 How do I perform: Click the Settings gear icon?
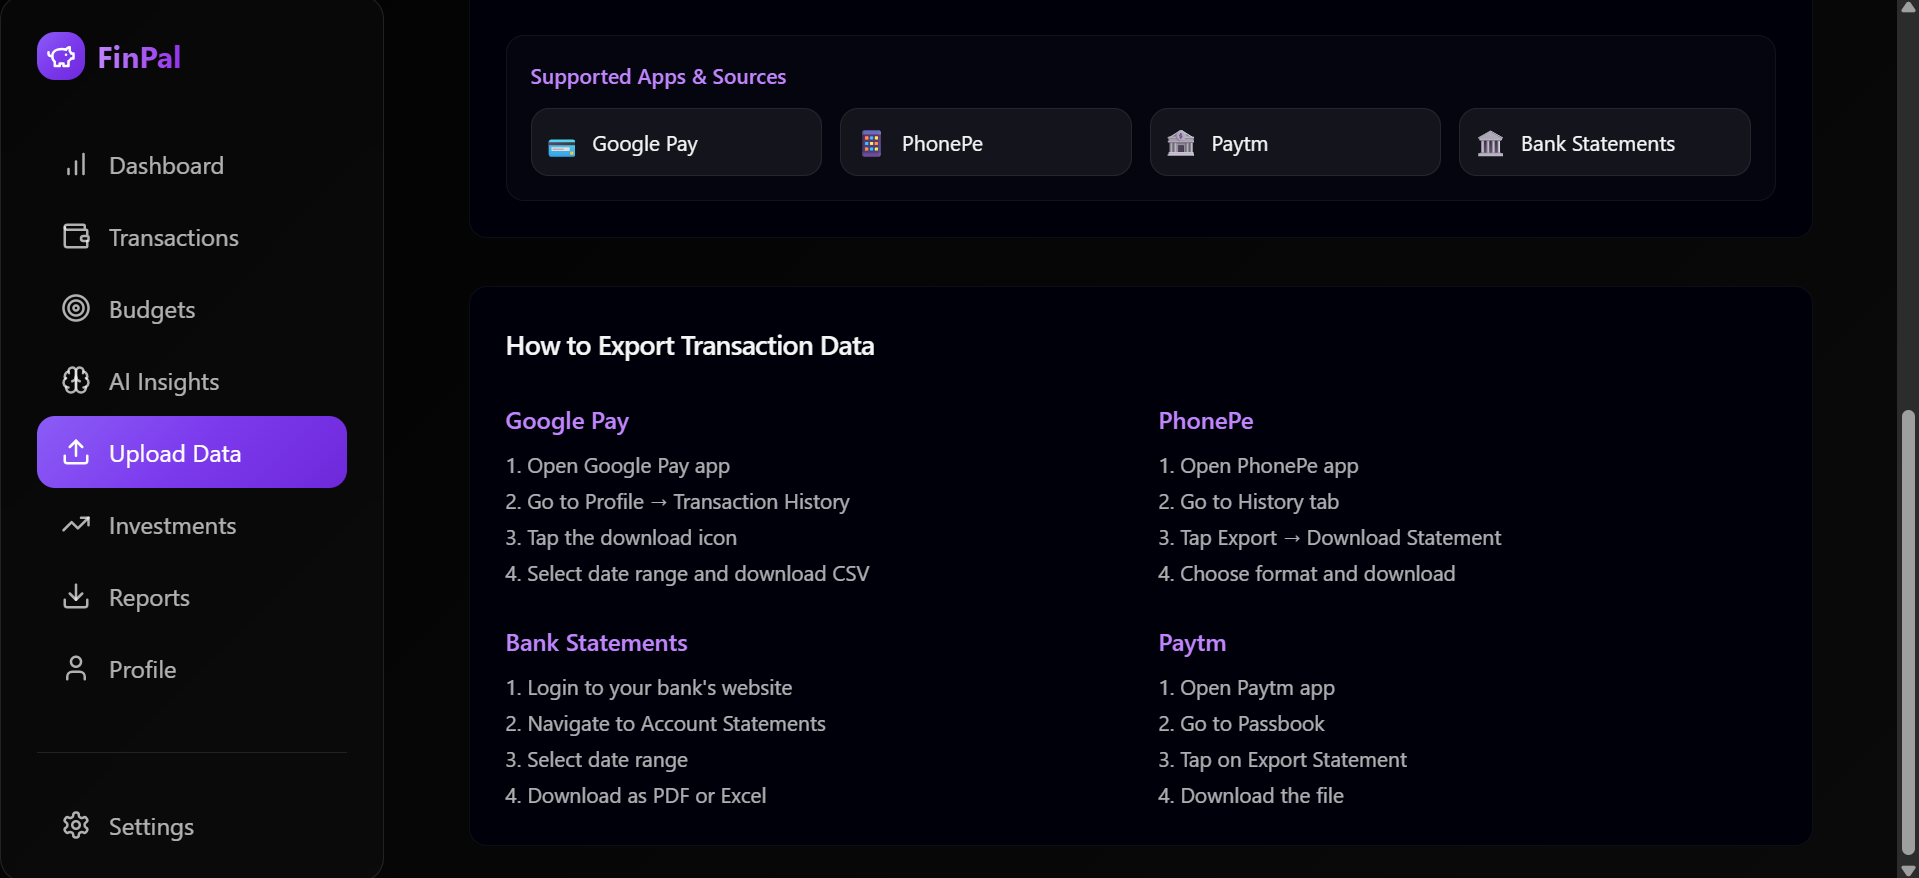click(x=76, y=825)
